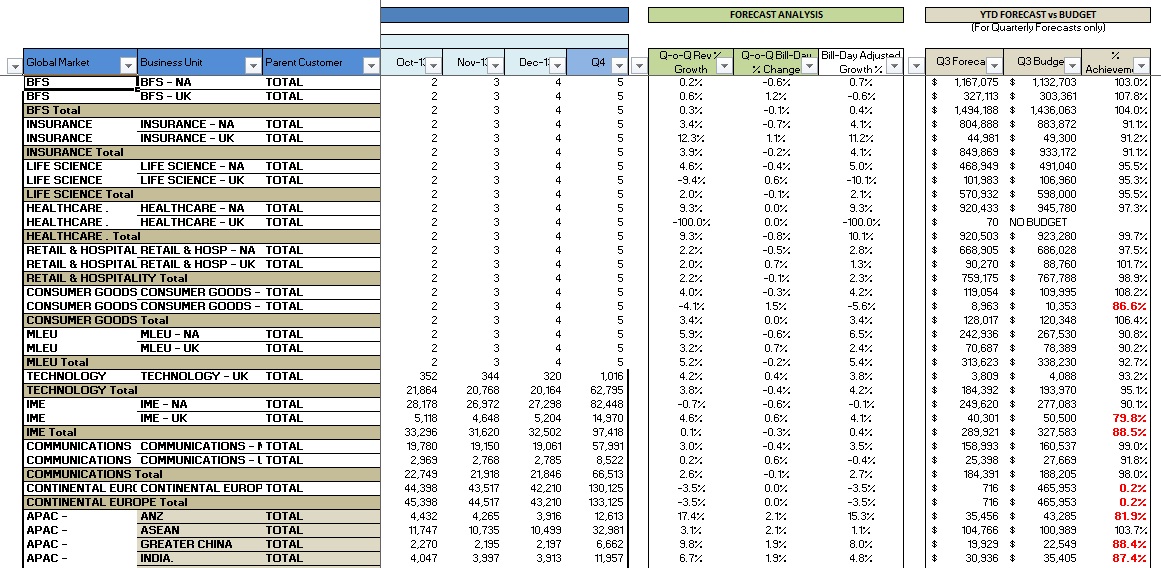Screen dimensions: 1161x568
Task: Click the 'INDIA.' business unit cell
Action: (200, 558)
